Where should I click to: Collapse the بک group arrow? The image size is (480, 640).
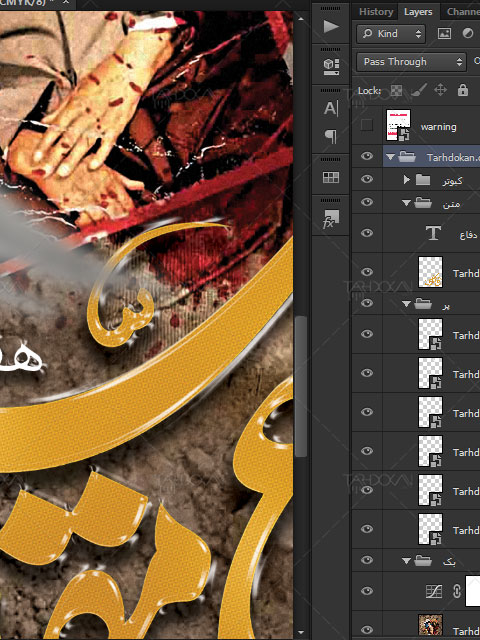[406, 561]
